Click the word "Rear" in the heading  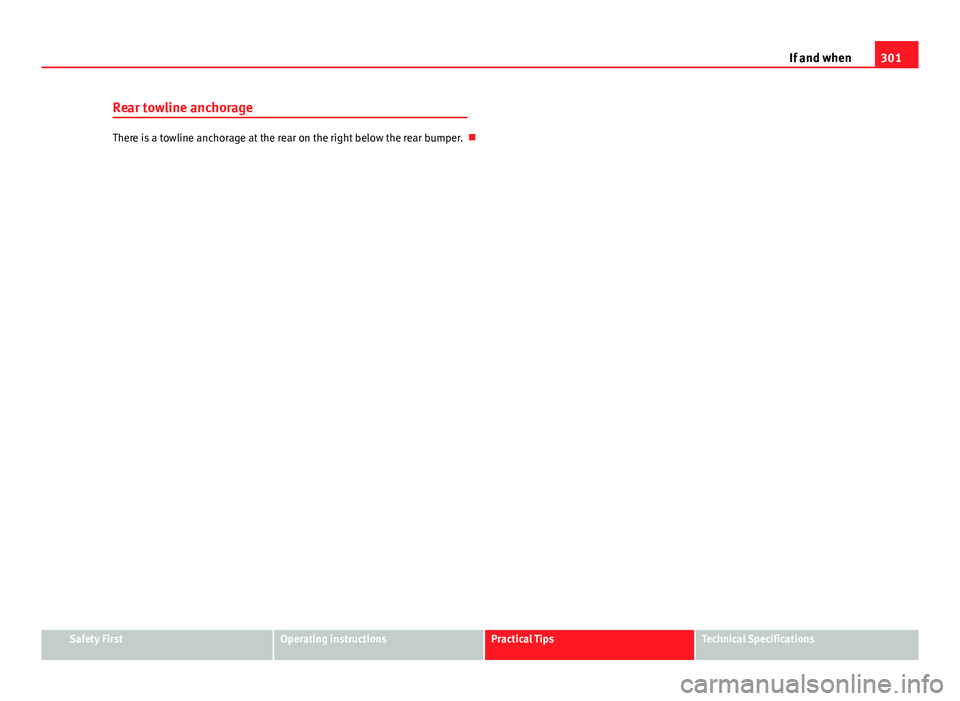[125, 107]
